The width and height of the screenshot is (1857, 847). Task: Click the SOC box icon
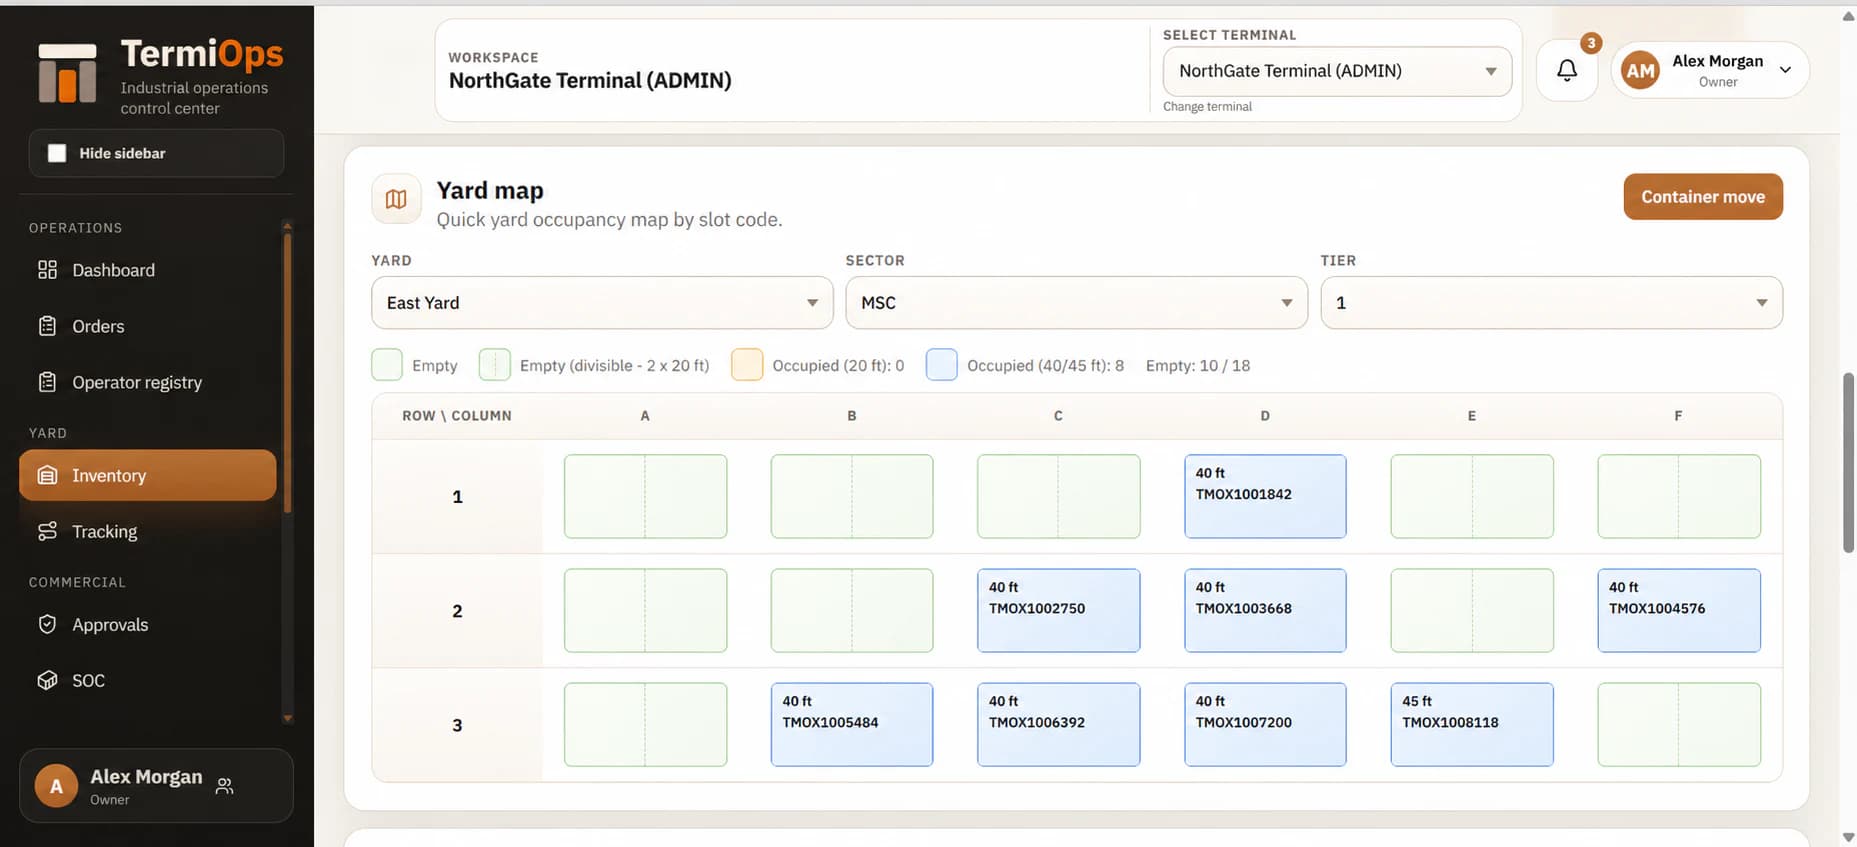(47, 681)
